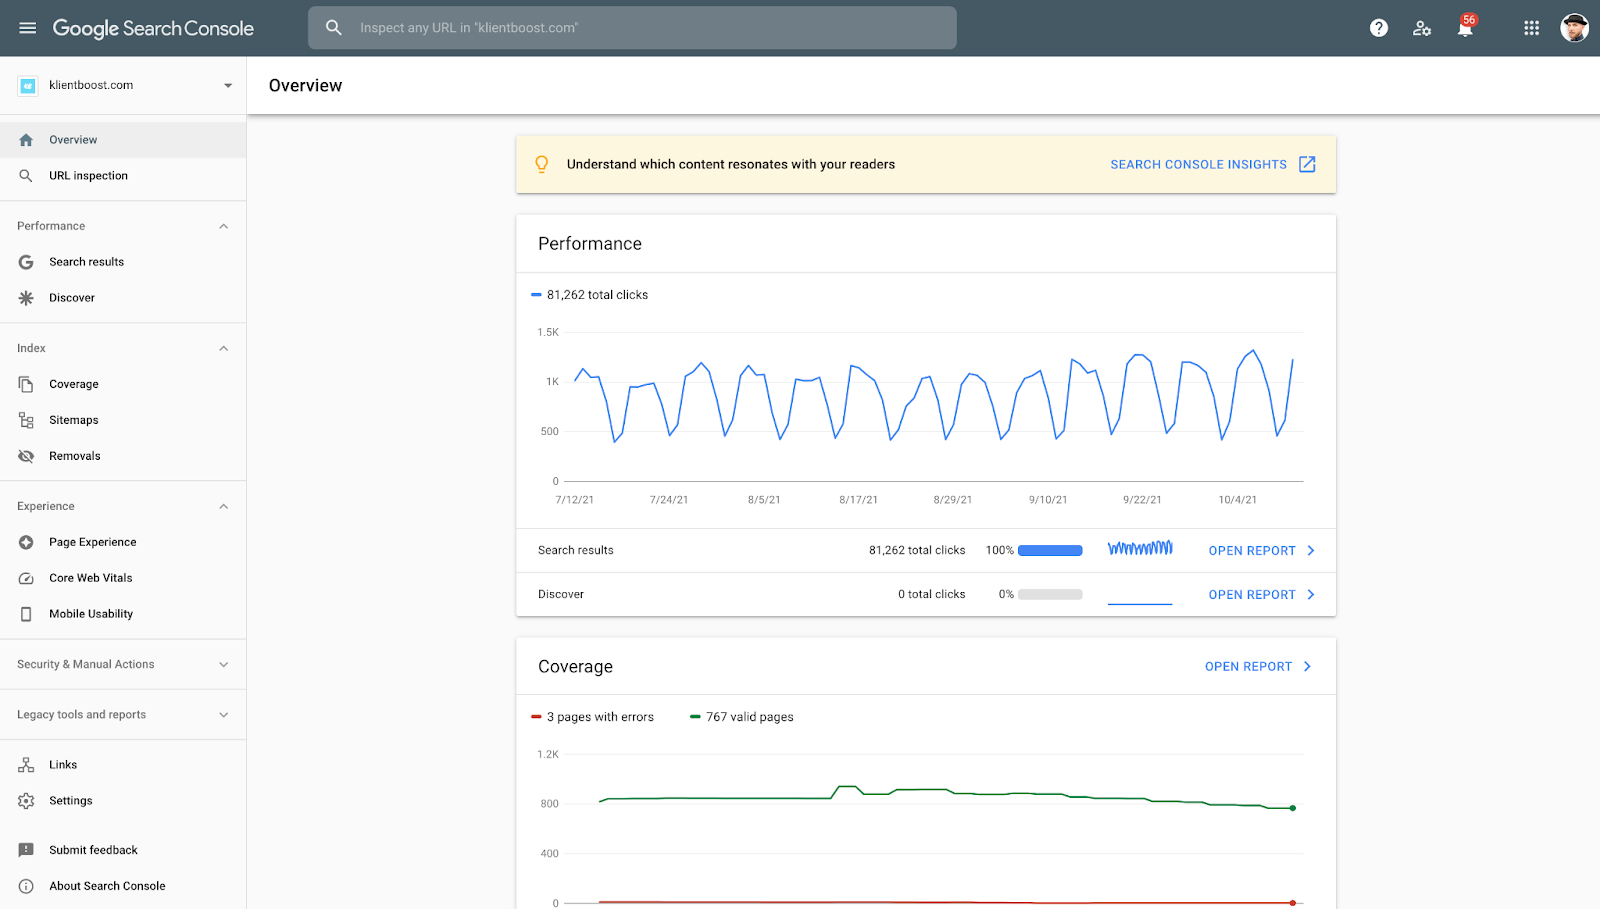The image size is (1600, 909).
Task: Click the Performance card heading
Action: coord(590,244)
